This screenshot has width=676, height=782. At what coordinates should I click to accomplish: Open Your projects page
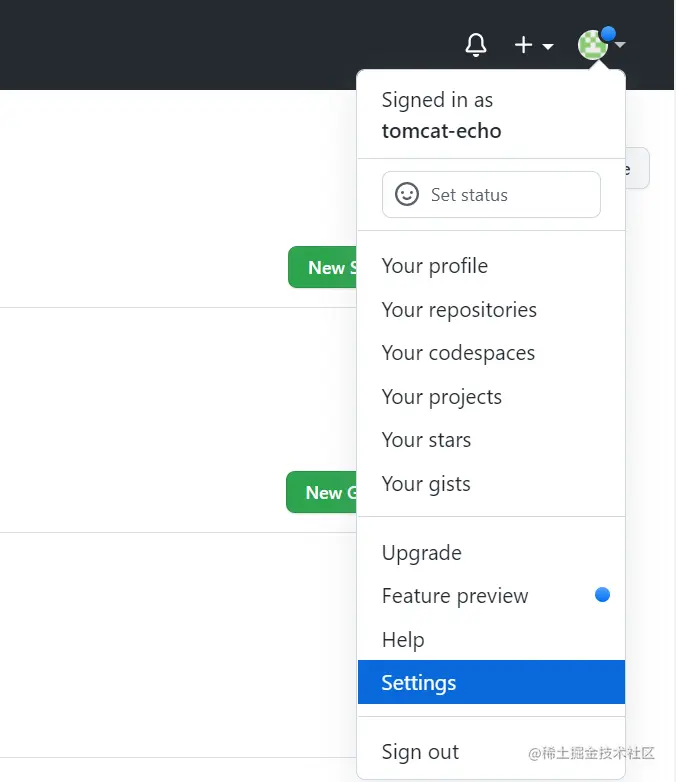442,397
